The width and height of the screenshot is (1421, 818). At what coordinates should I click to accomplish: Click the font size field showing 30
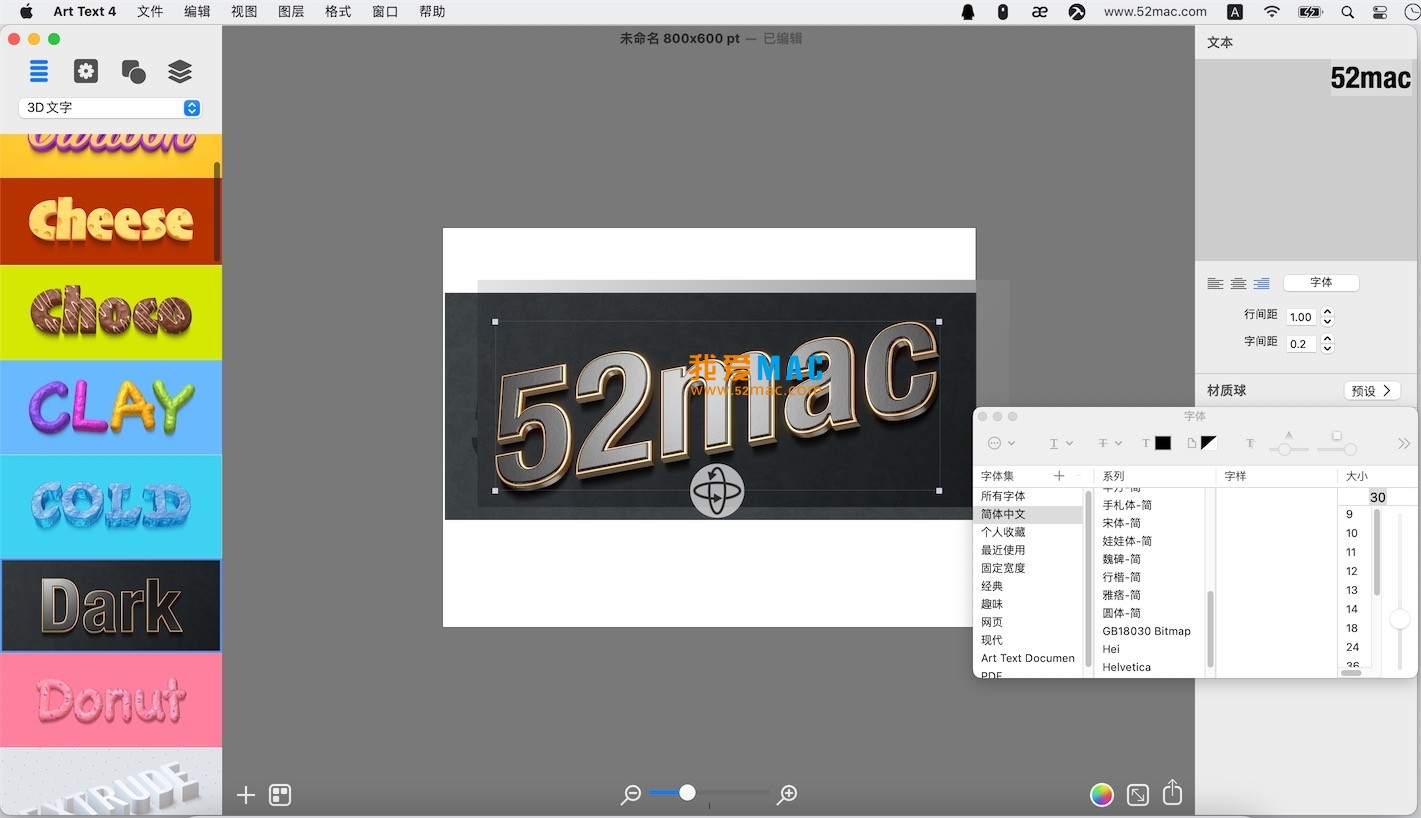(x=1378, y=497)
